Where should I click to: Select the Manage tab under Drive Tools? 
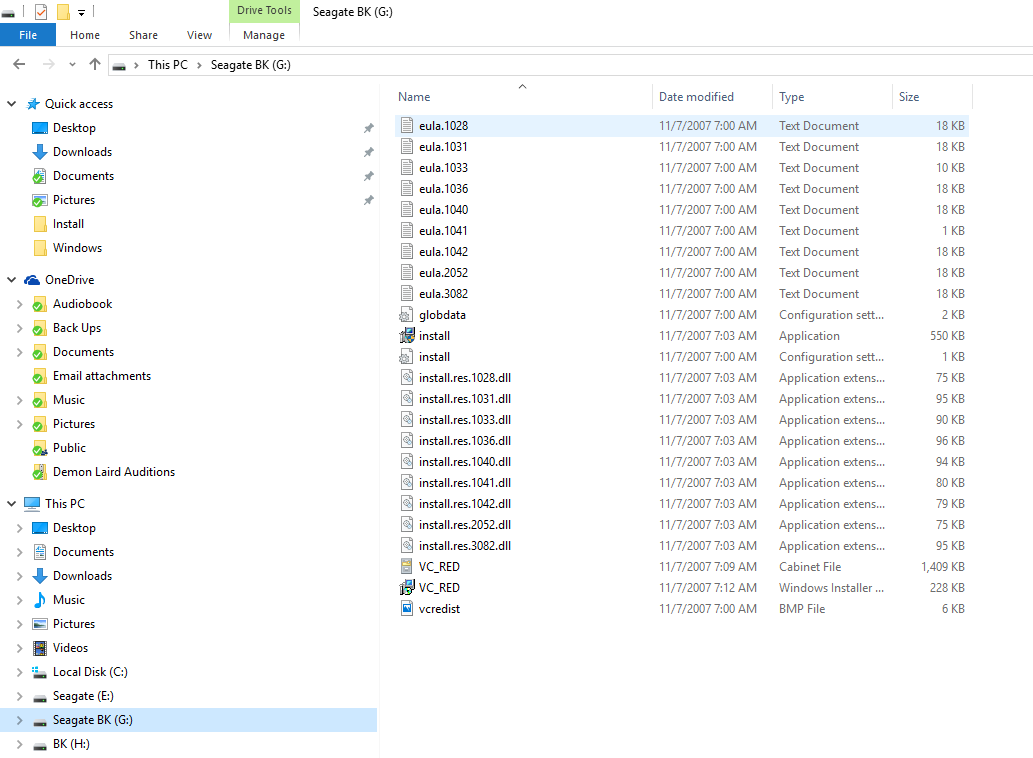264,35
